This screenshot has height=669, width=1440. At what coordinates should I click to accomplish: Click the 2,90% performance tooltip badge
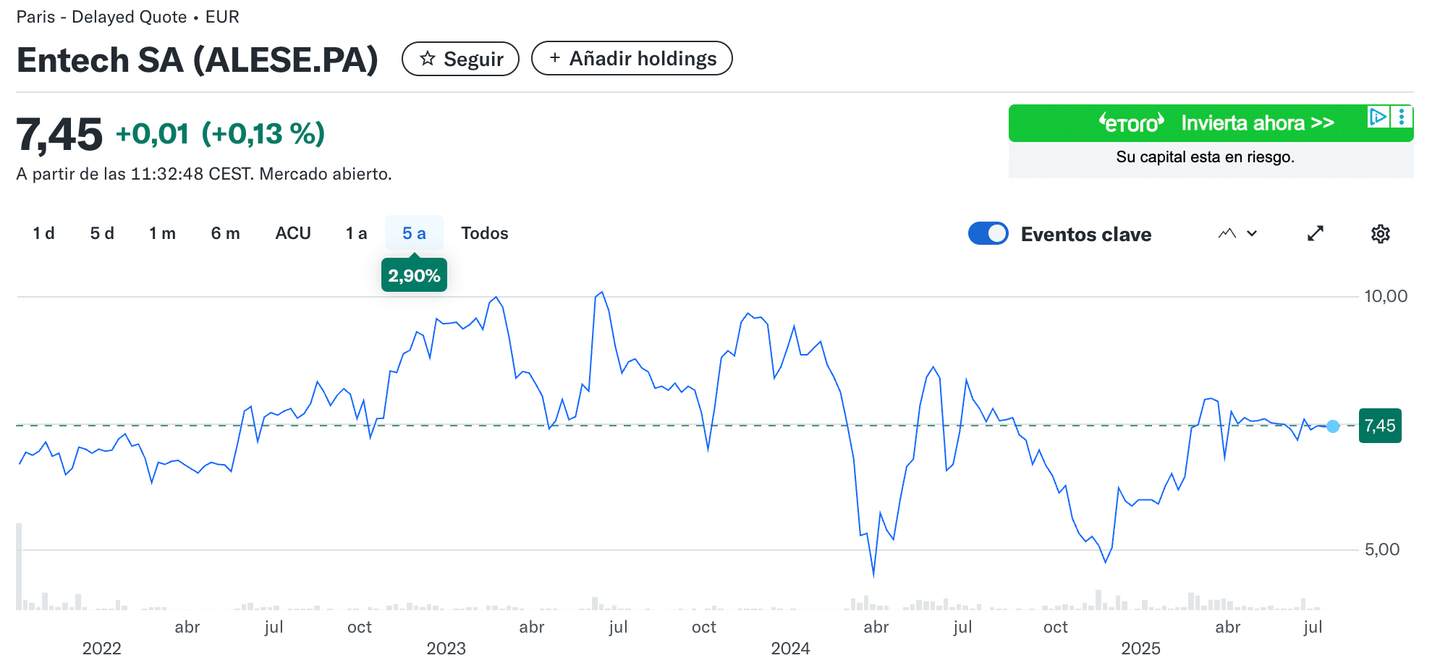(414, 276)
